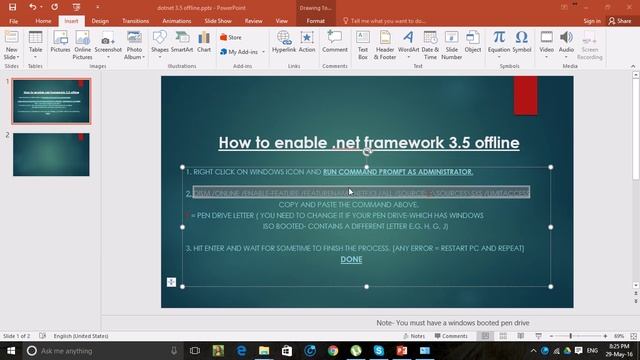Insert a new Comment
Screen dimensions: 640x360
[x=335, y=42]
